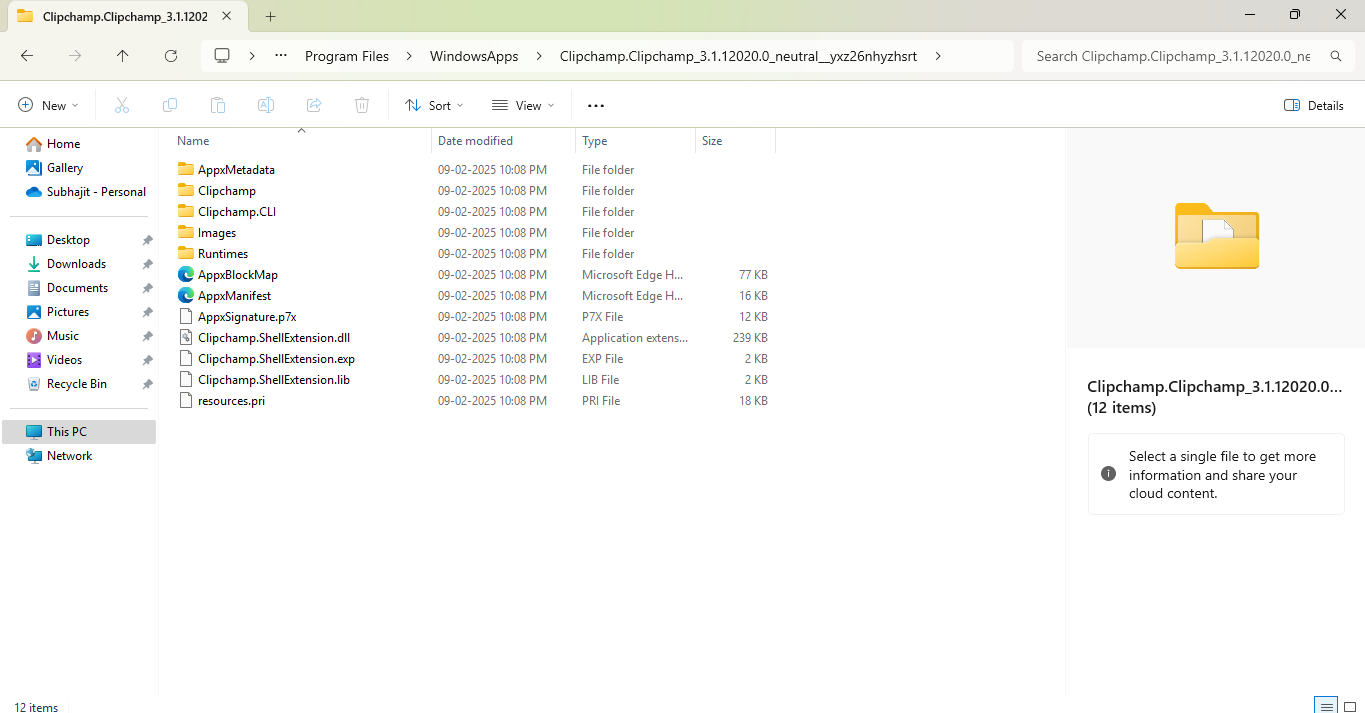Switch to large thumbnails view icon in status bar
This screenshot has width=1365, height=713.
1349,706
